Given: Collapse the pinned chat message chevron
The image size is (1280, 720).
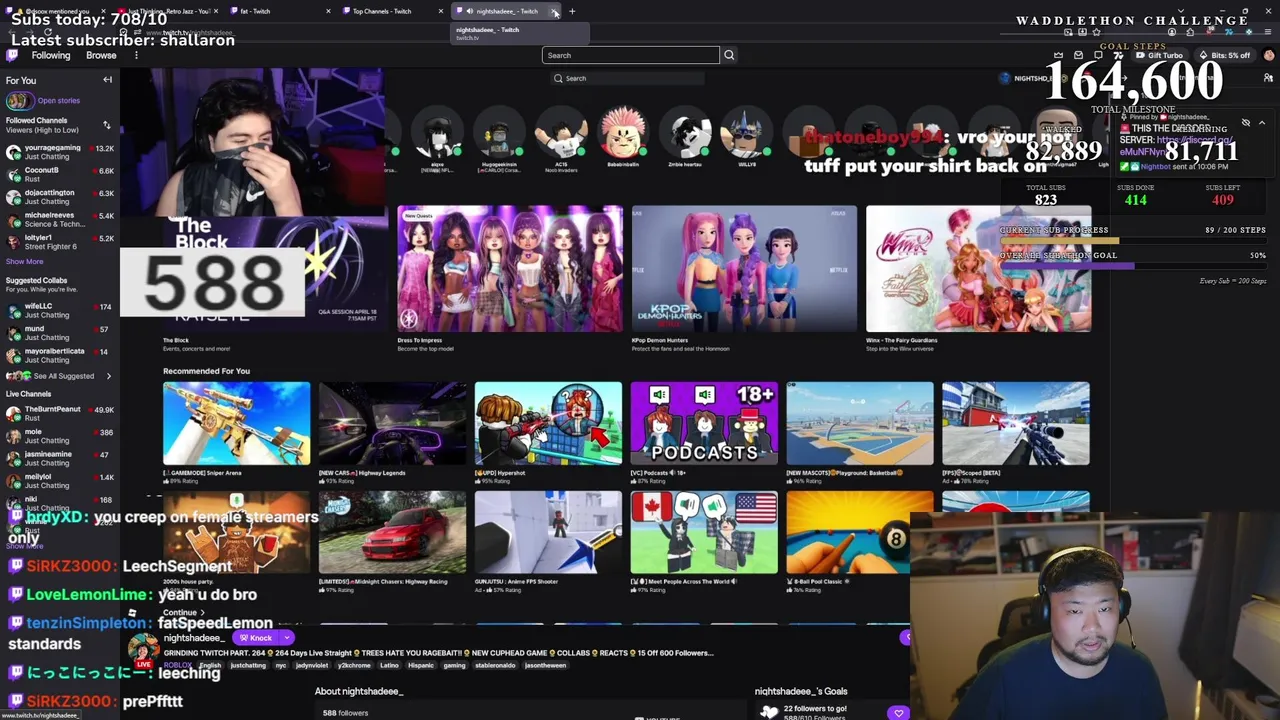Looking at the screenshot, I should [1261, 123].
